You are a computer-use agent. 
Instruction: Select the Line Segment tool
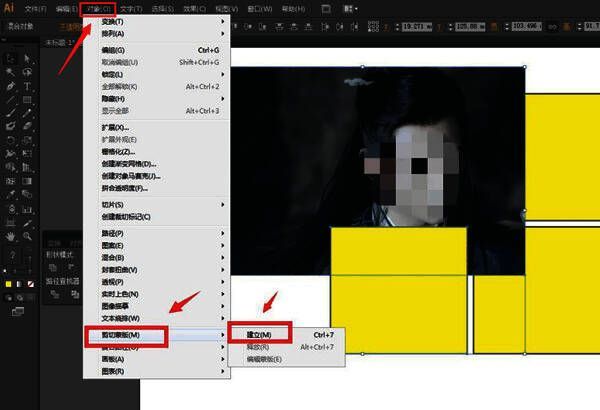[x=10, y=100]
